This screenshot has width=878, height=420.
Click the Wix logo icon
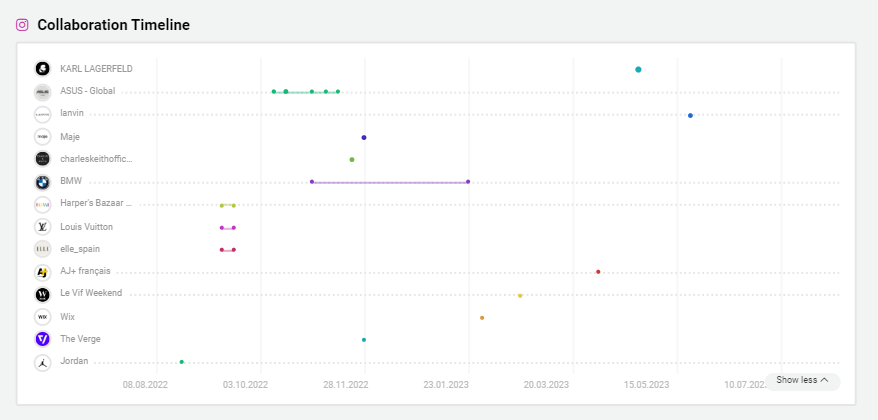pos(43,317)
